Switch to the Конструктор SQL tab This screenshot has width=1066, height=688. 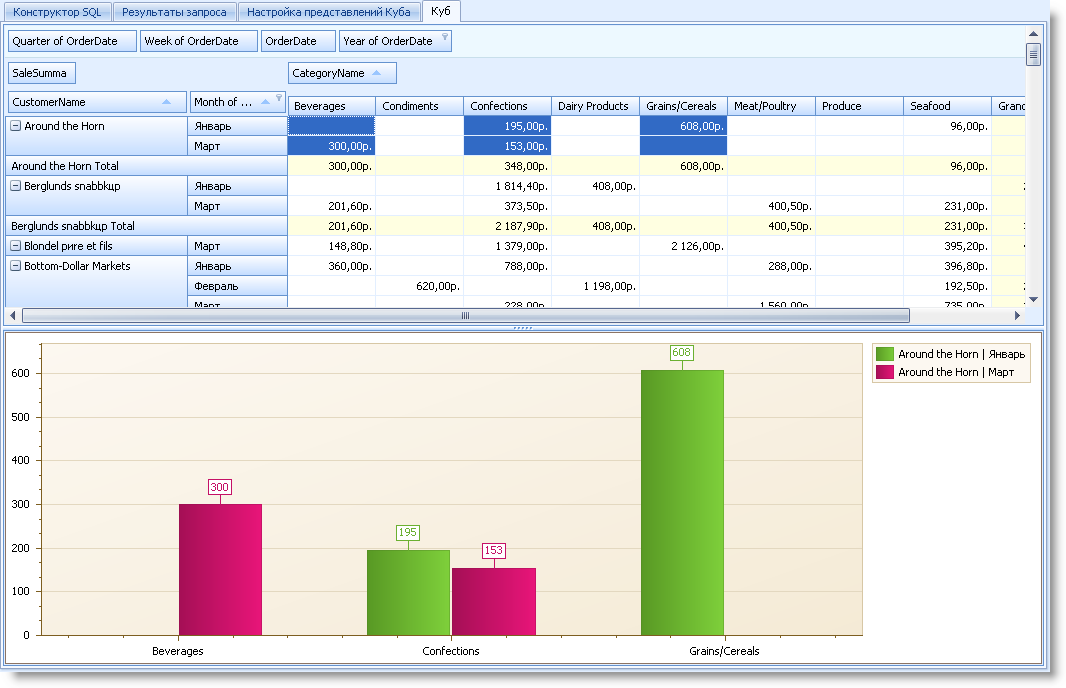click(x=57, y=13)
